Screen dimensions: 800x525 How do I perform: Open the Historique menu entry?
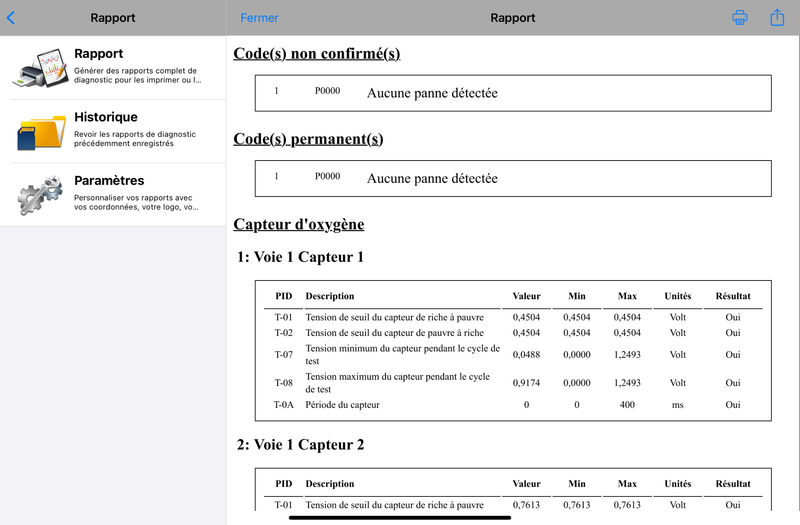[x=113, y=132]
